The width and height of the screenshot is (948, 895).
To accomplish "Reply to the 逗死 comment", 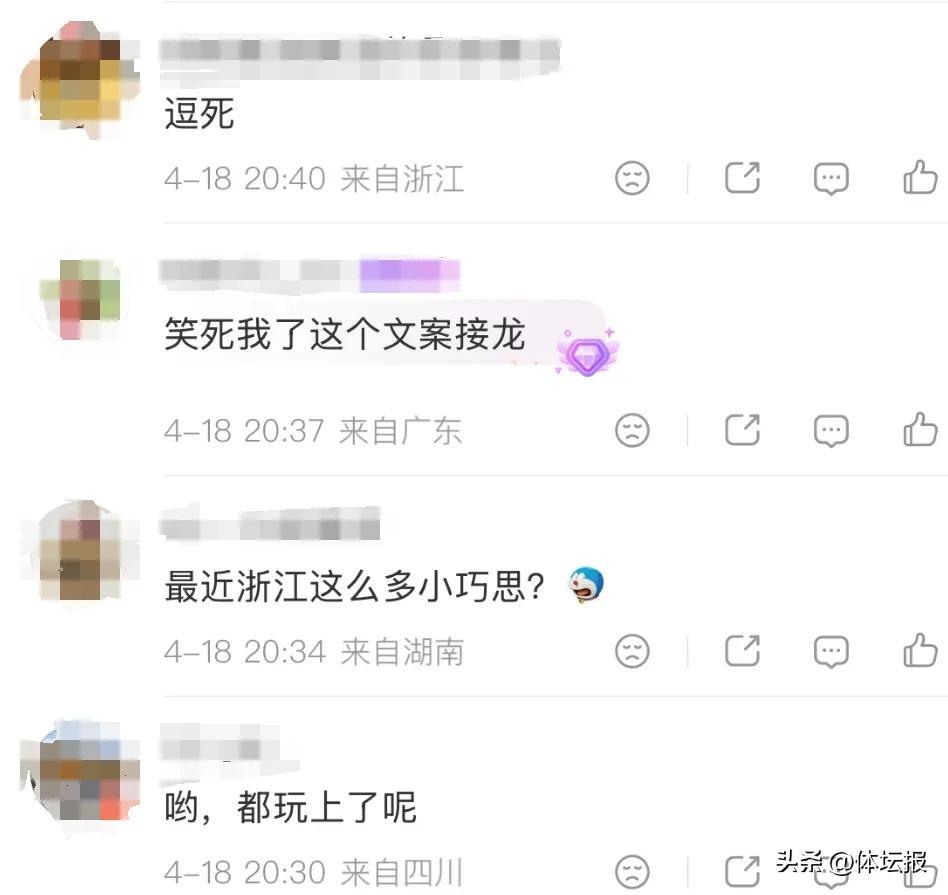I will [x=831, y=178].
